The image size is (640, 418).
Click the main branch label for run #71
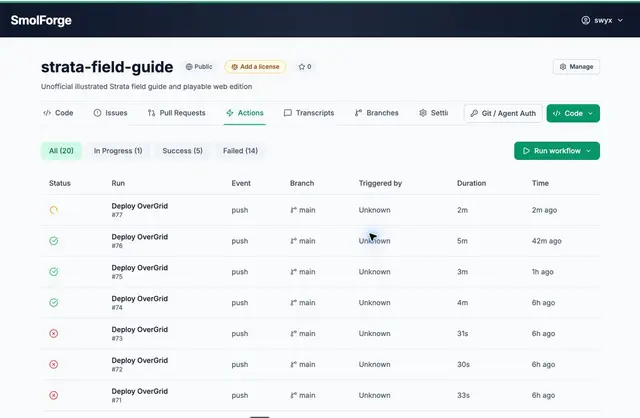pyautogui.click(x=303, y=396)
